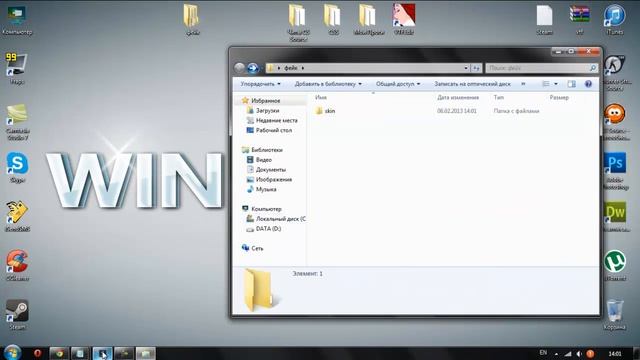640x360 pixels.
Task: Click the EN language indicator
Action: [543, 353]
